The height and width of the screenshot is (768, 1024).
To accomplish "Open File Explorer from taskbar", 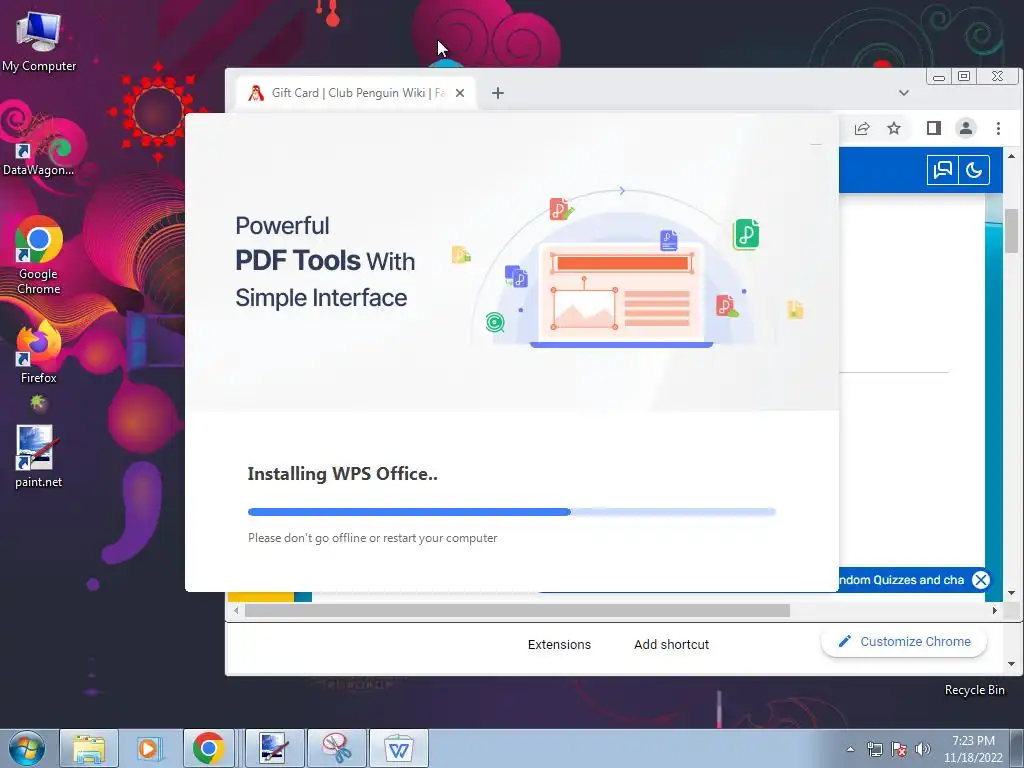I will coord(89,748).
